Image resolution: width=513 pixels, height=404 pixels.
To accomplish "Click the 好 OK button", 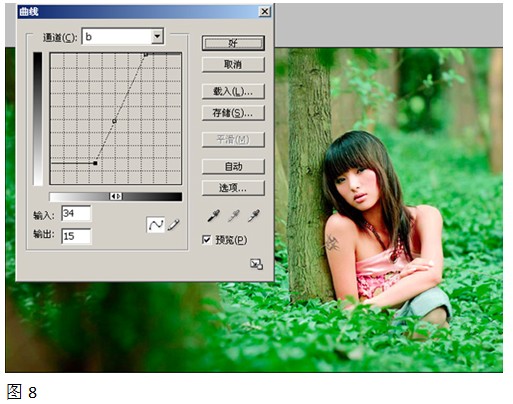I will click(233, 43).
